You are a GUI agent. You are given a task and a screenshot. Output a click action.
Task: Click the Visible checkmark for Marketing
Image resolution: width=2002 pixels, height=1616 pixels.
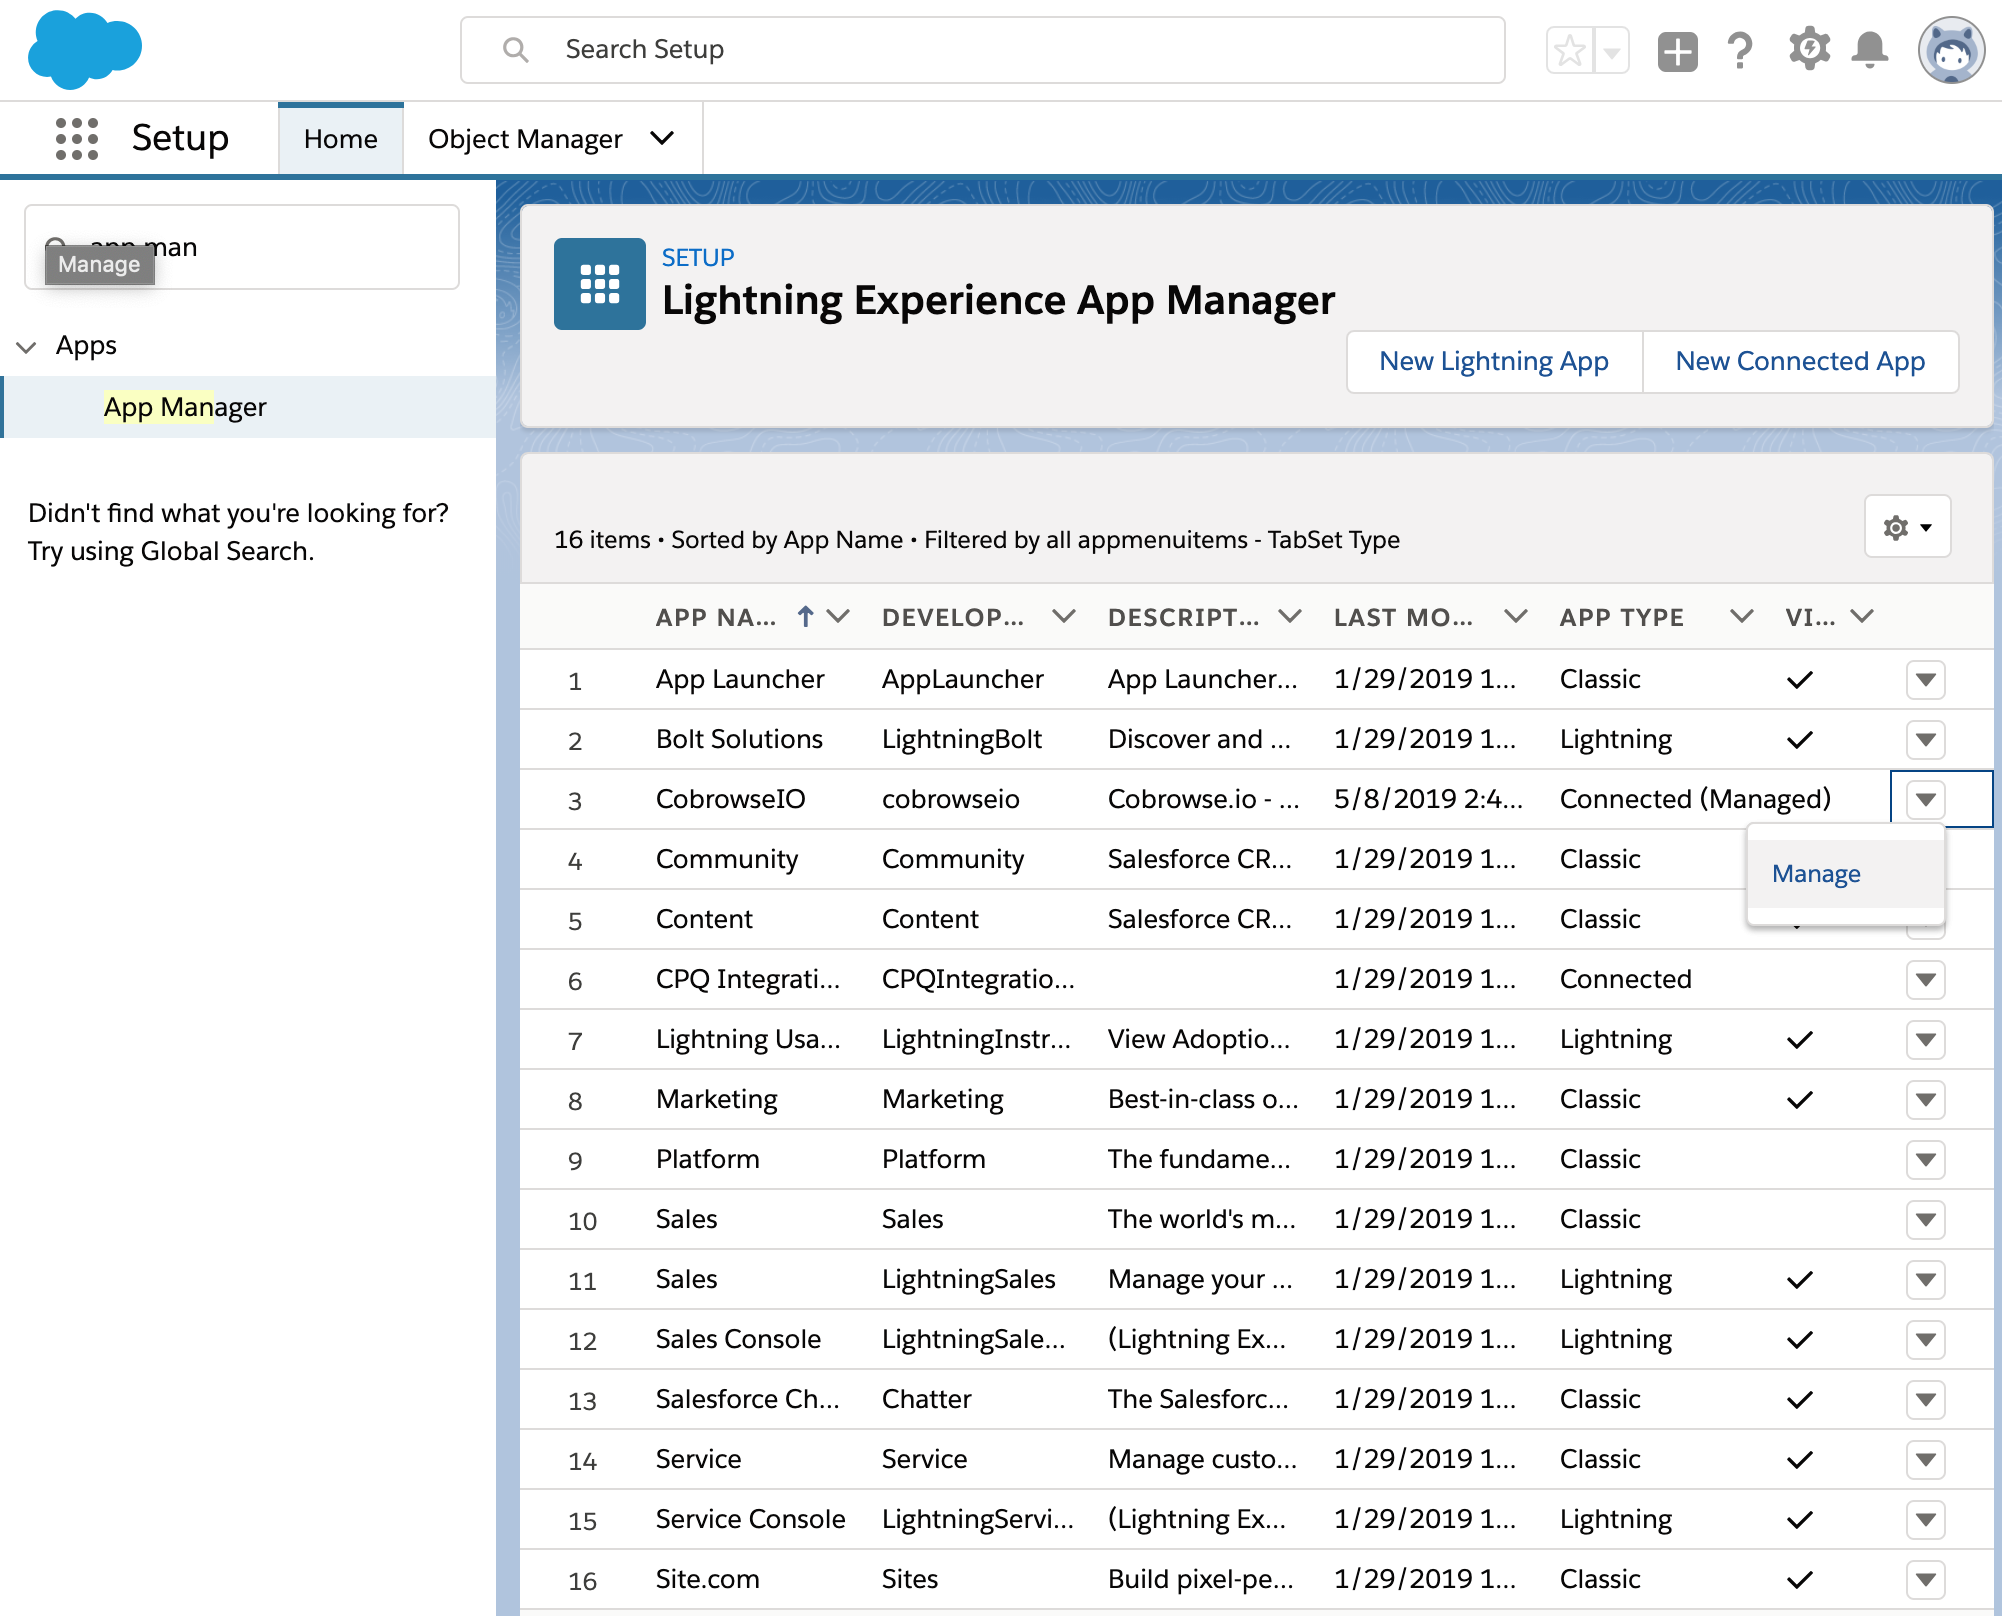(x=1800, y=1100)
